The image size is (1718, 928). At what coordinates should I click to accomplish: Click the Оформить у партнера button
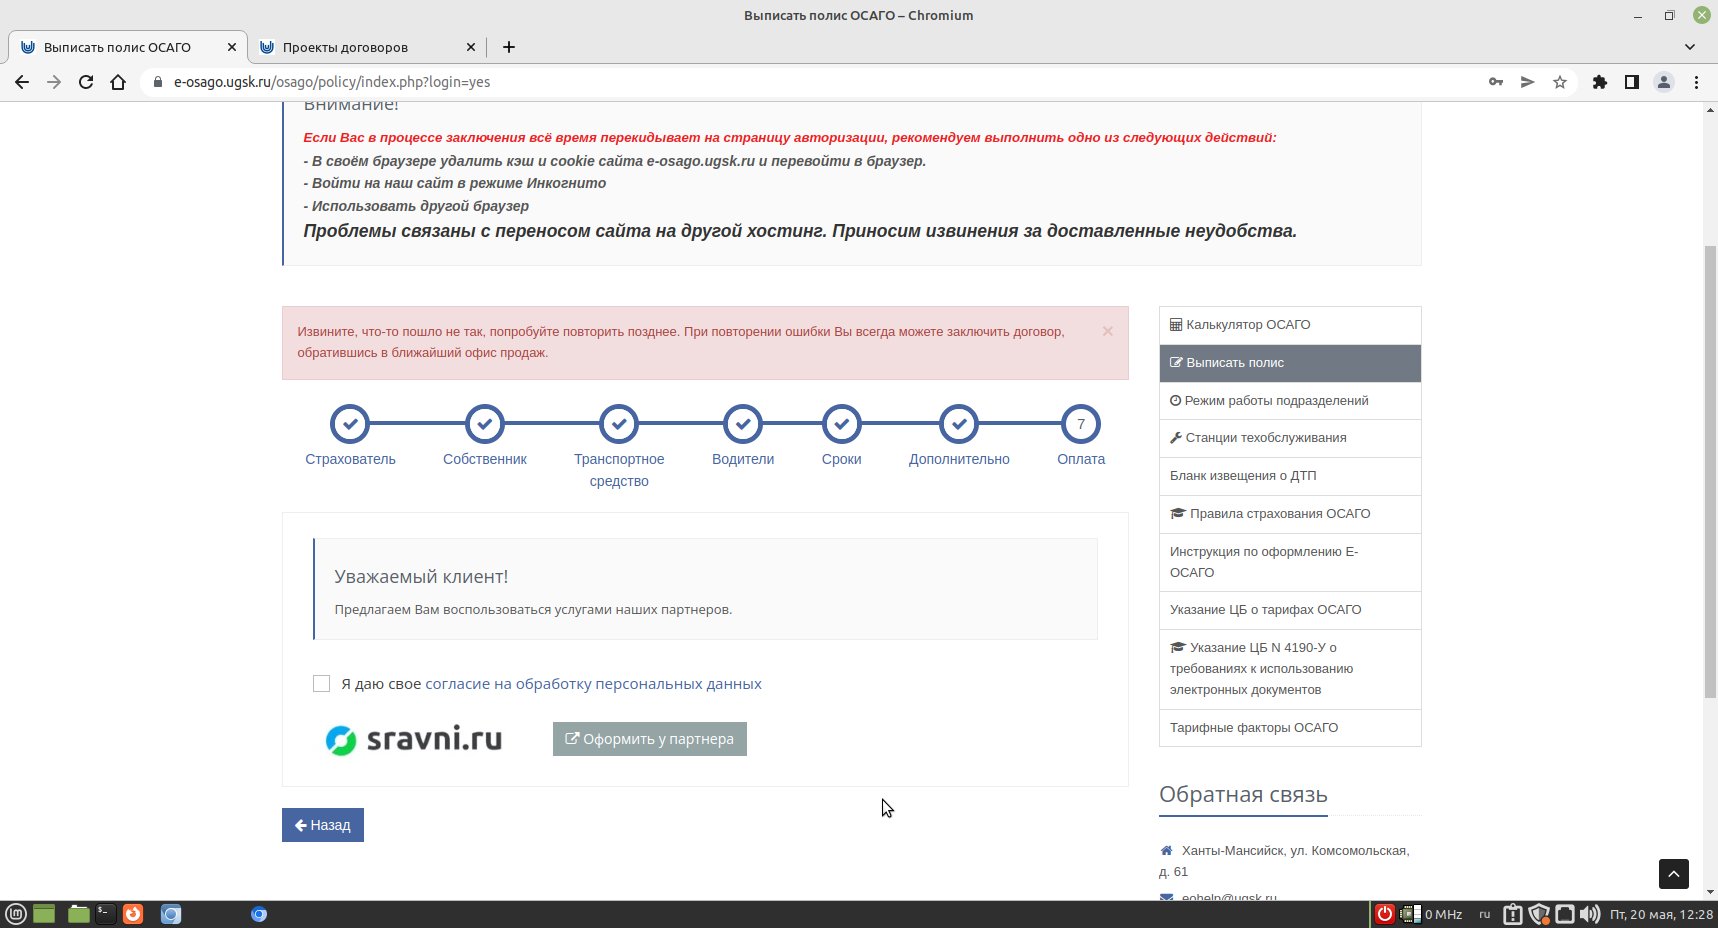[650, 739]
